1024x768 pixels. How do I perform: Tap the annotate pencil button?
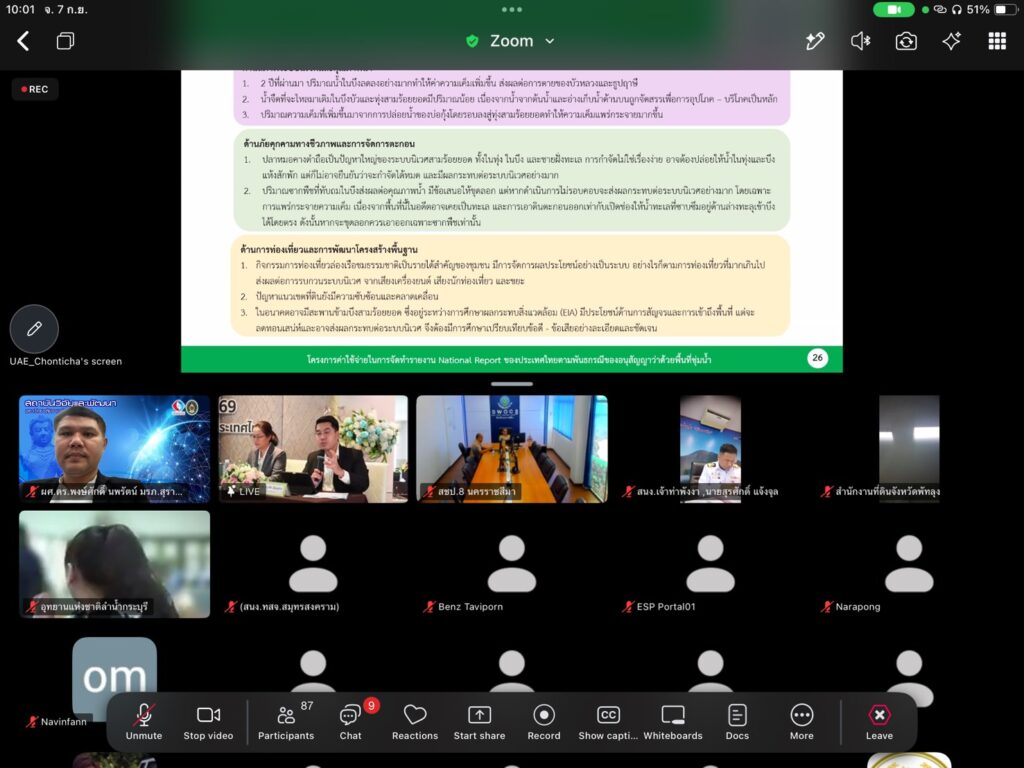(x=34, y=328)
